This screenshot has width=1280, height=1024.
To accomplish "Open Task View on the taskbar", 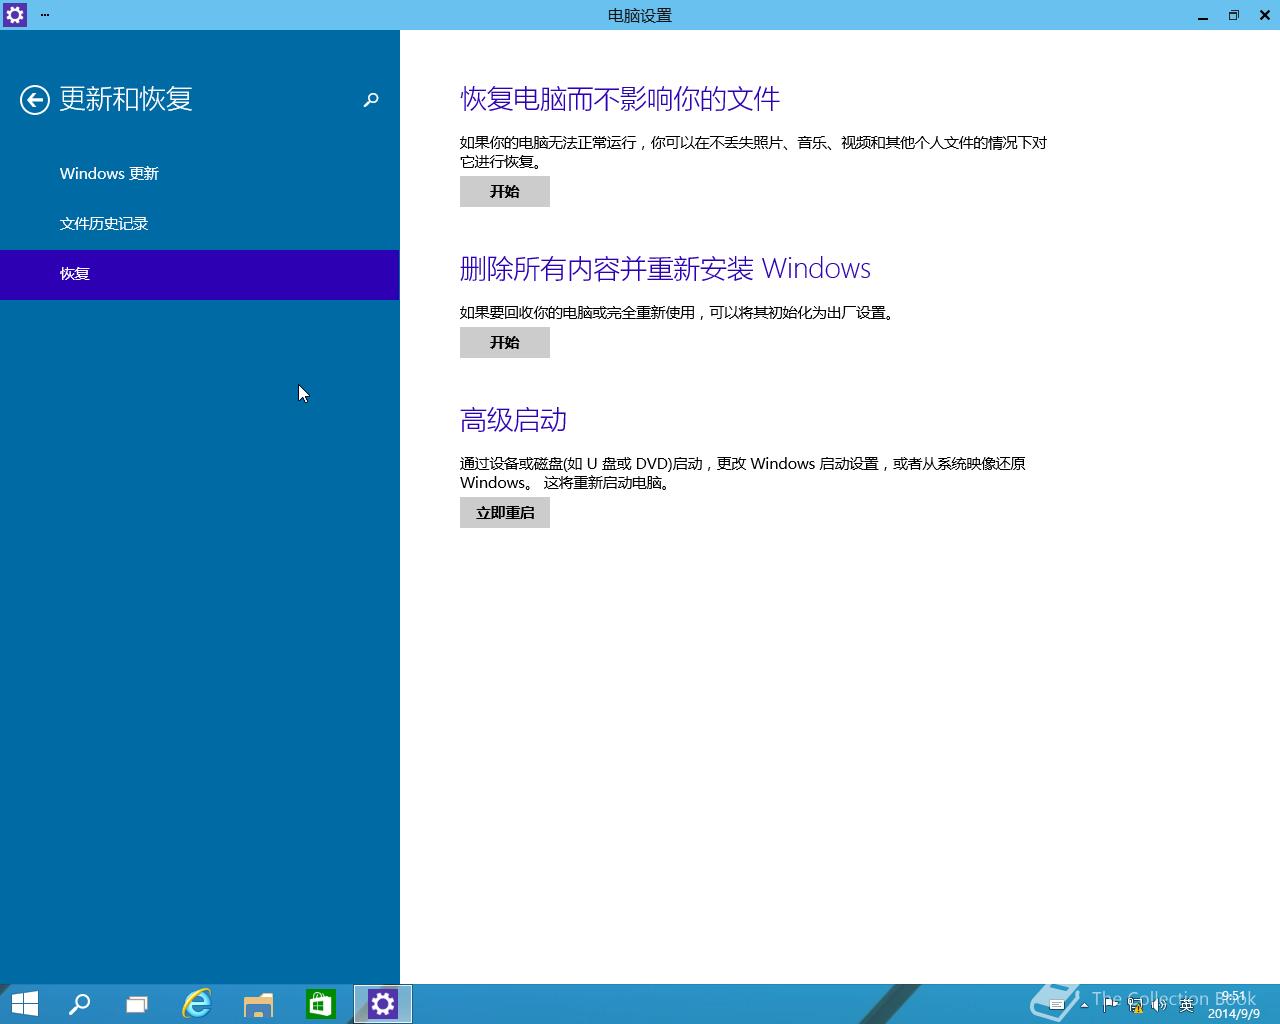I will 137,1004.
